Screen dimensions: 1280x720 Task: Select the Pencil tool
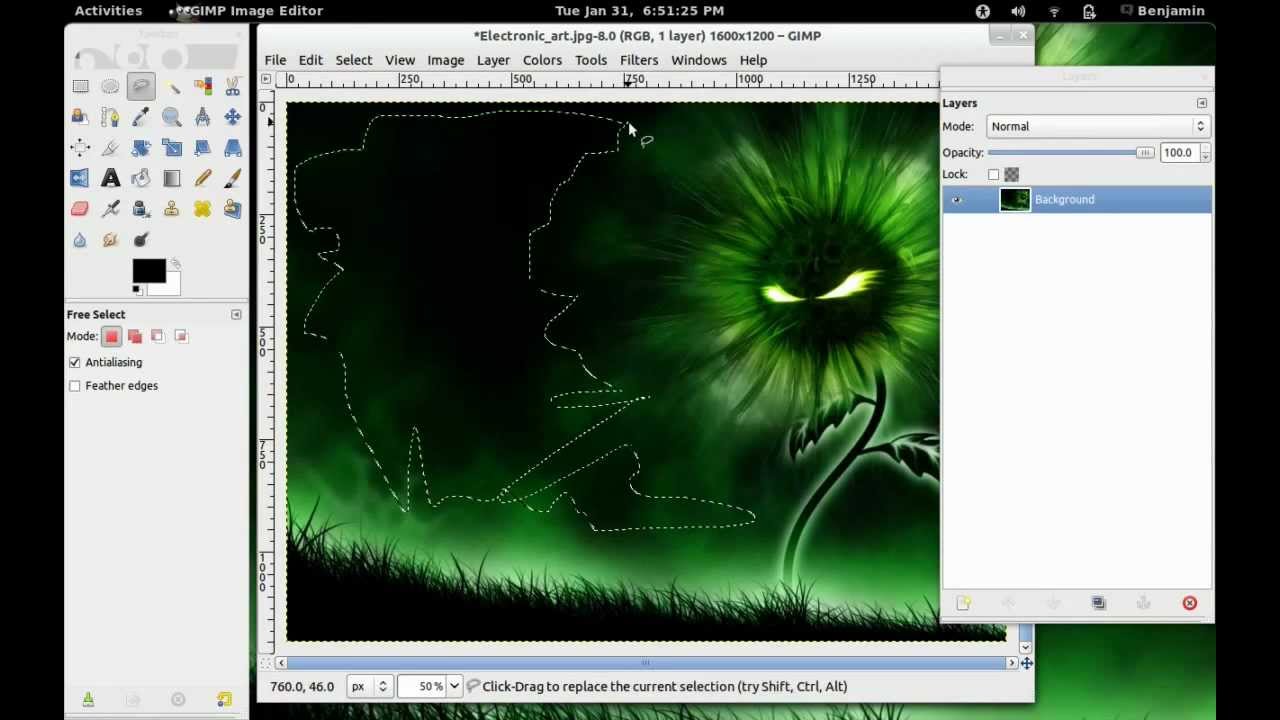[202, 179]
